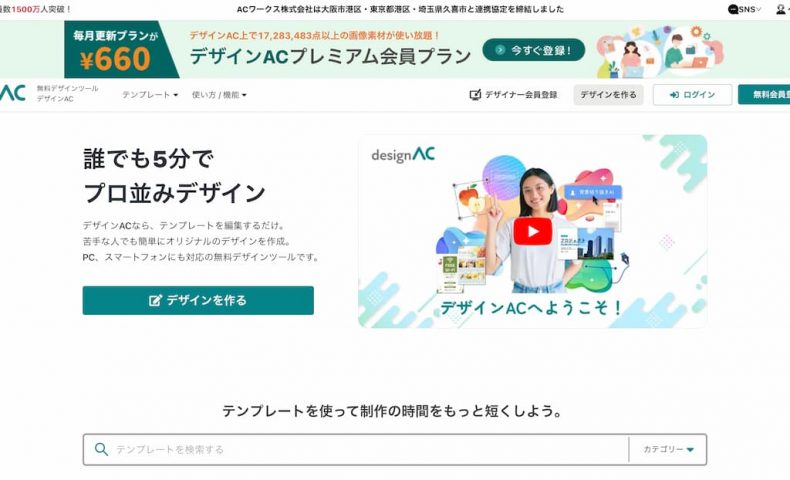The height and width of the screenshot is (480, 790).
Task: Click the ログイン button
Action: (692, 95)
